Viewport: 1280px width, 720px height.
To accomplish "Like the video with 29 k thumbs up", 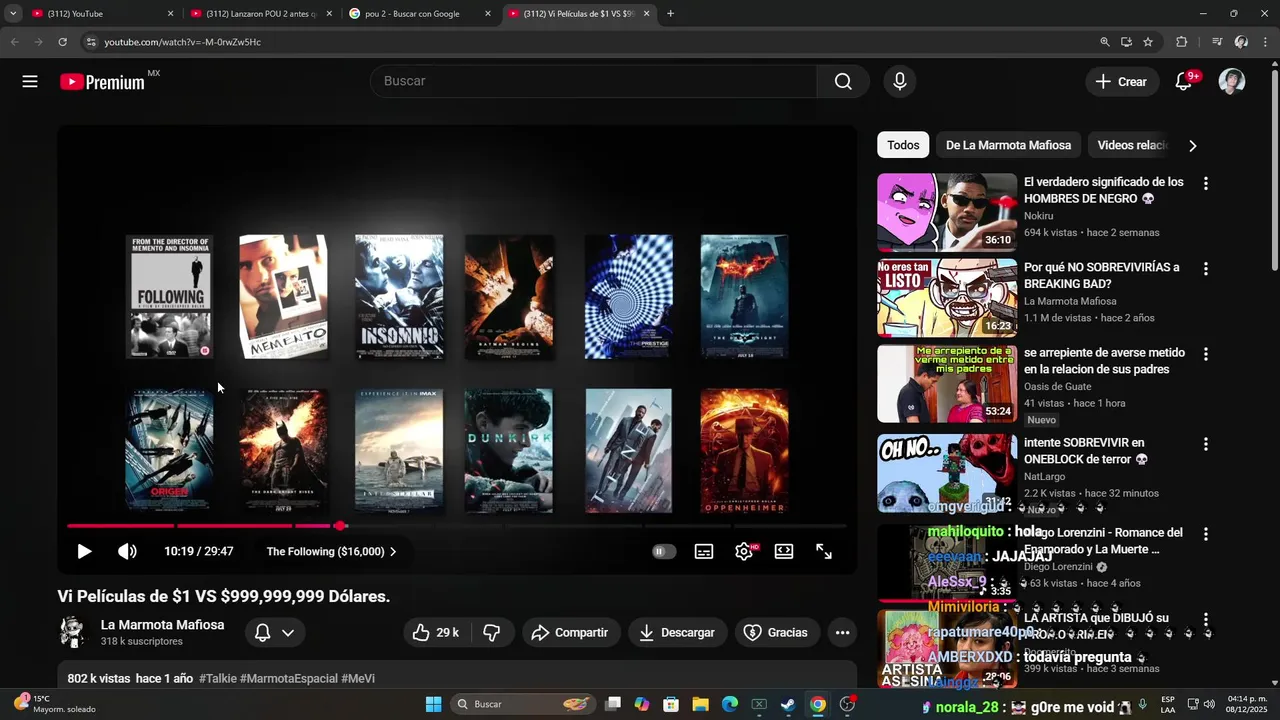I will [435, 632].
